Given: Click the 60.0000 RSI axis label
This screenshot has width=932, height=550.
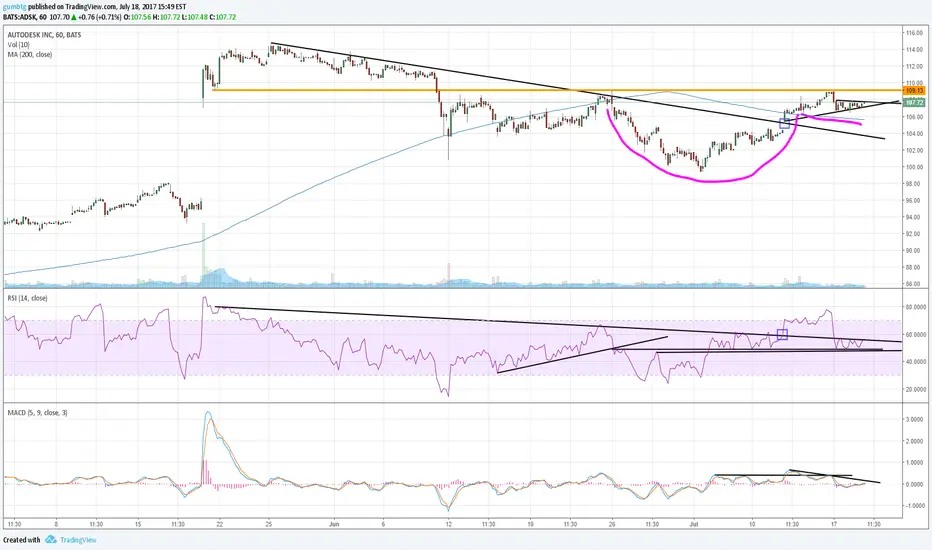Looking at the screenshot, I should pyautogui.click(x=915, y=335).
